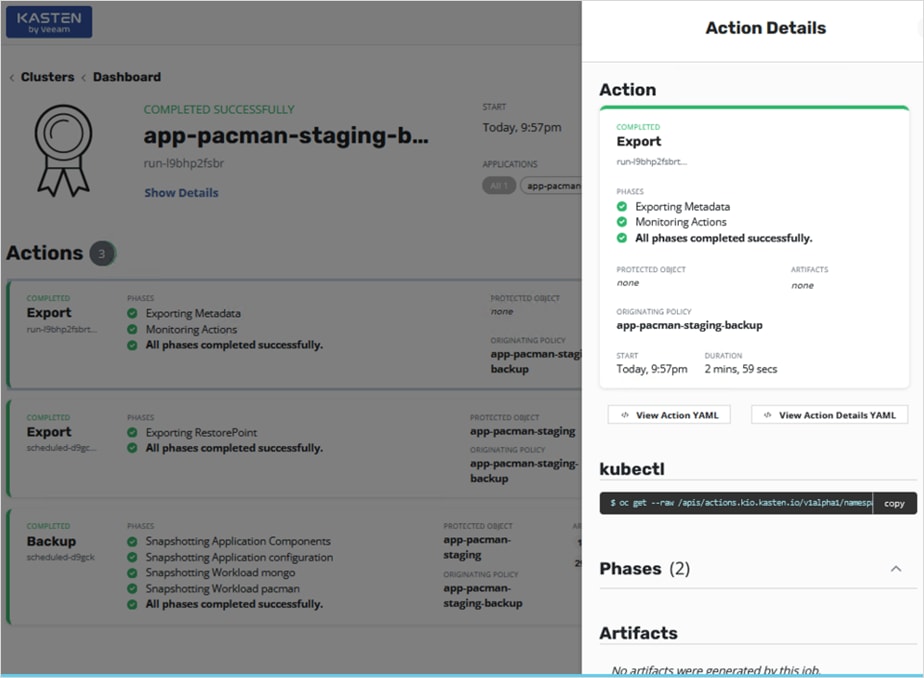Go to Dashboard breadcrumb

click(x=127, y=77)
